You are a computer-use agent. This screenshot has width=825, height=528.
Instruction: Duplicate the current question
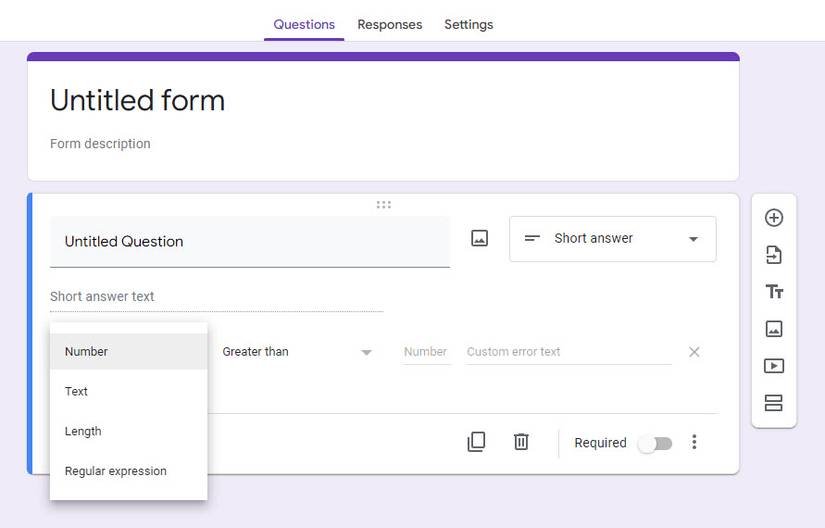point(477,442)
